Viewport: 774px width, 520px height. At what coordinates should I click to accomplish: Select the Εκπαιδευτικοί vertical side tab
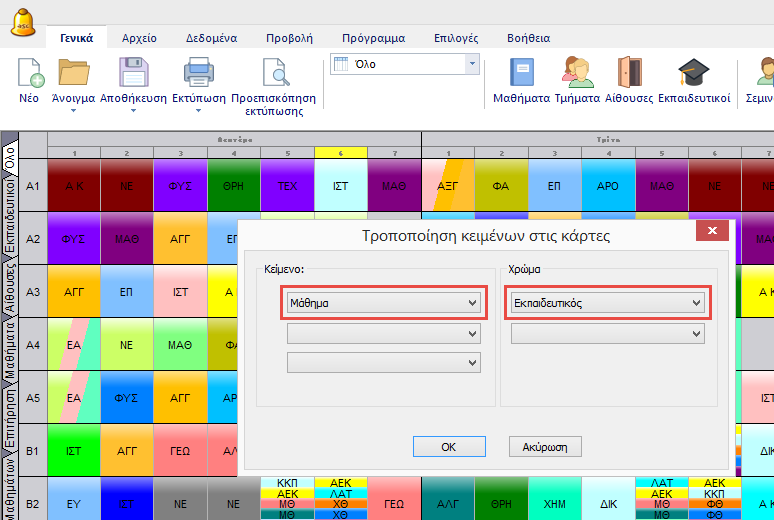click(x=9, y=215)
